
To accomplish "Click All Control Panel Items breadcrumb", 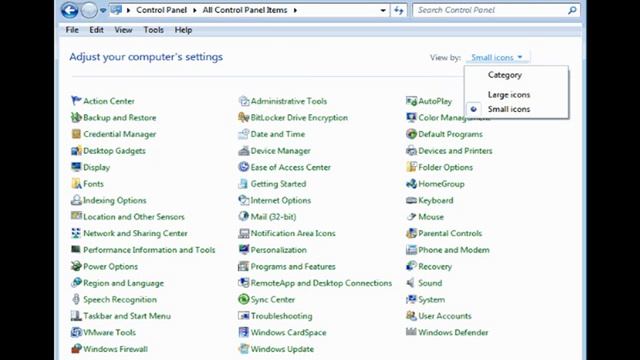I will [x=245, y=10].
